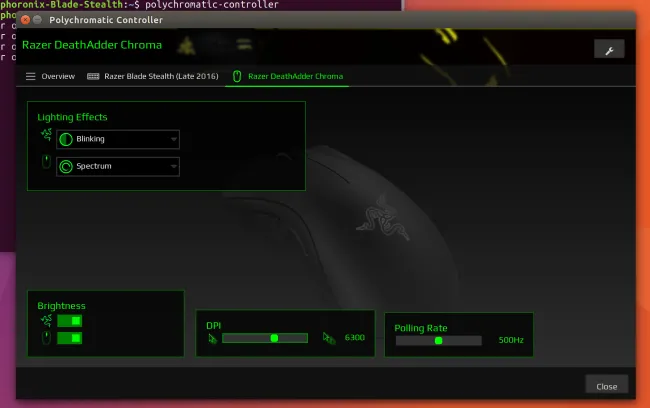This screenshot has width=650, height=408.
Task: Toggle the scroll wheel brightness switch
Action: pyautogui.click(x=70, y=338)
